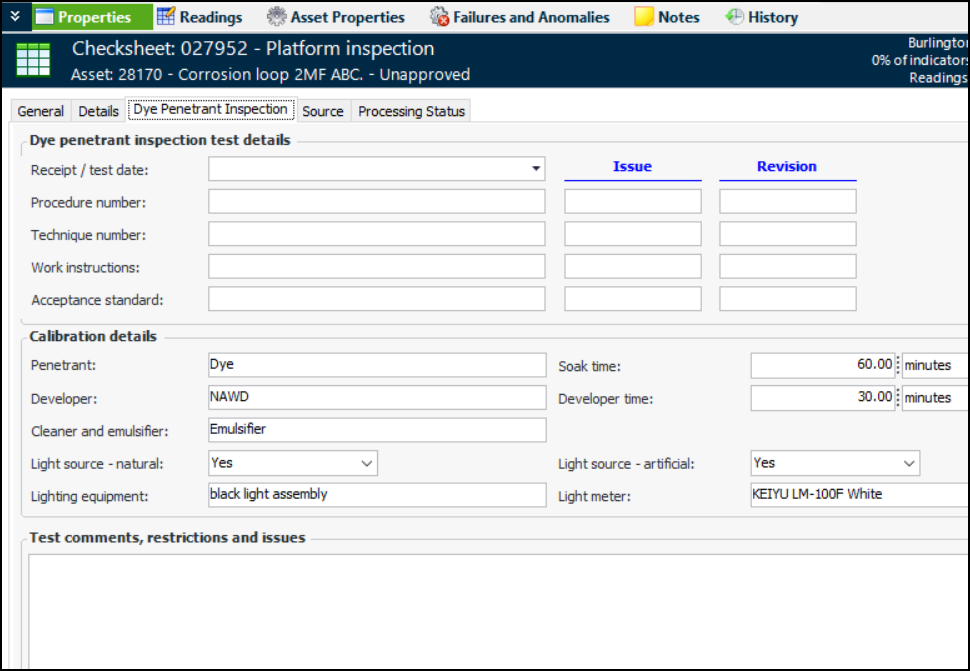Click the Developer time stepper
This screenshot has height=671, width=970.
898,398
